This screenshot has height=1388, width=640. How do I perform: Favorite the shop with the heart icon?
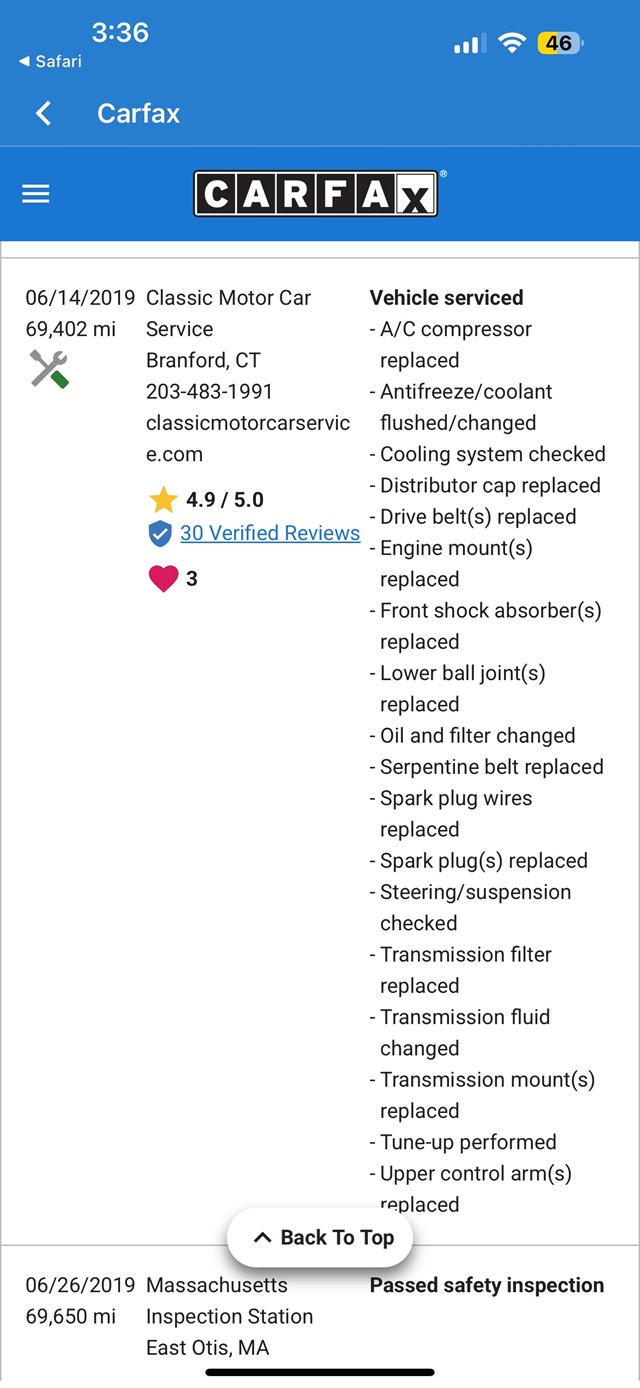point(163,578)
